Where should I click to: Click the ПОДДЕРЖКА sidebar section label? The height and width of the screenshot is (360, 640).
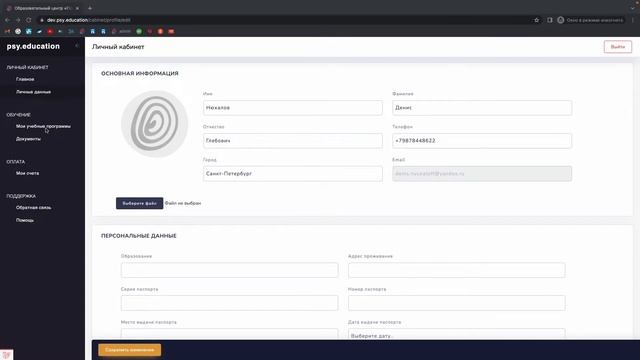[x=21, y=196]
